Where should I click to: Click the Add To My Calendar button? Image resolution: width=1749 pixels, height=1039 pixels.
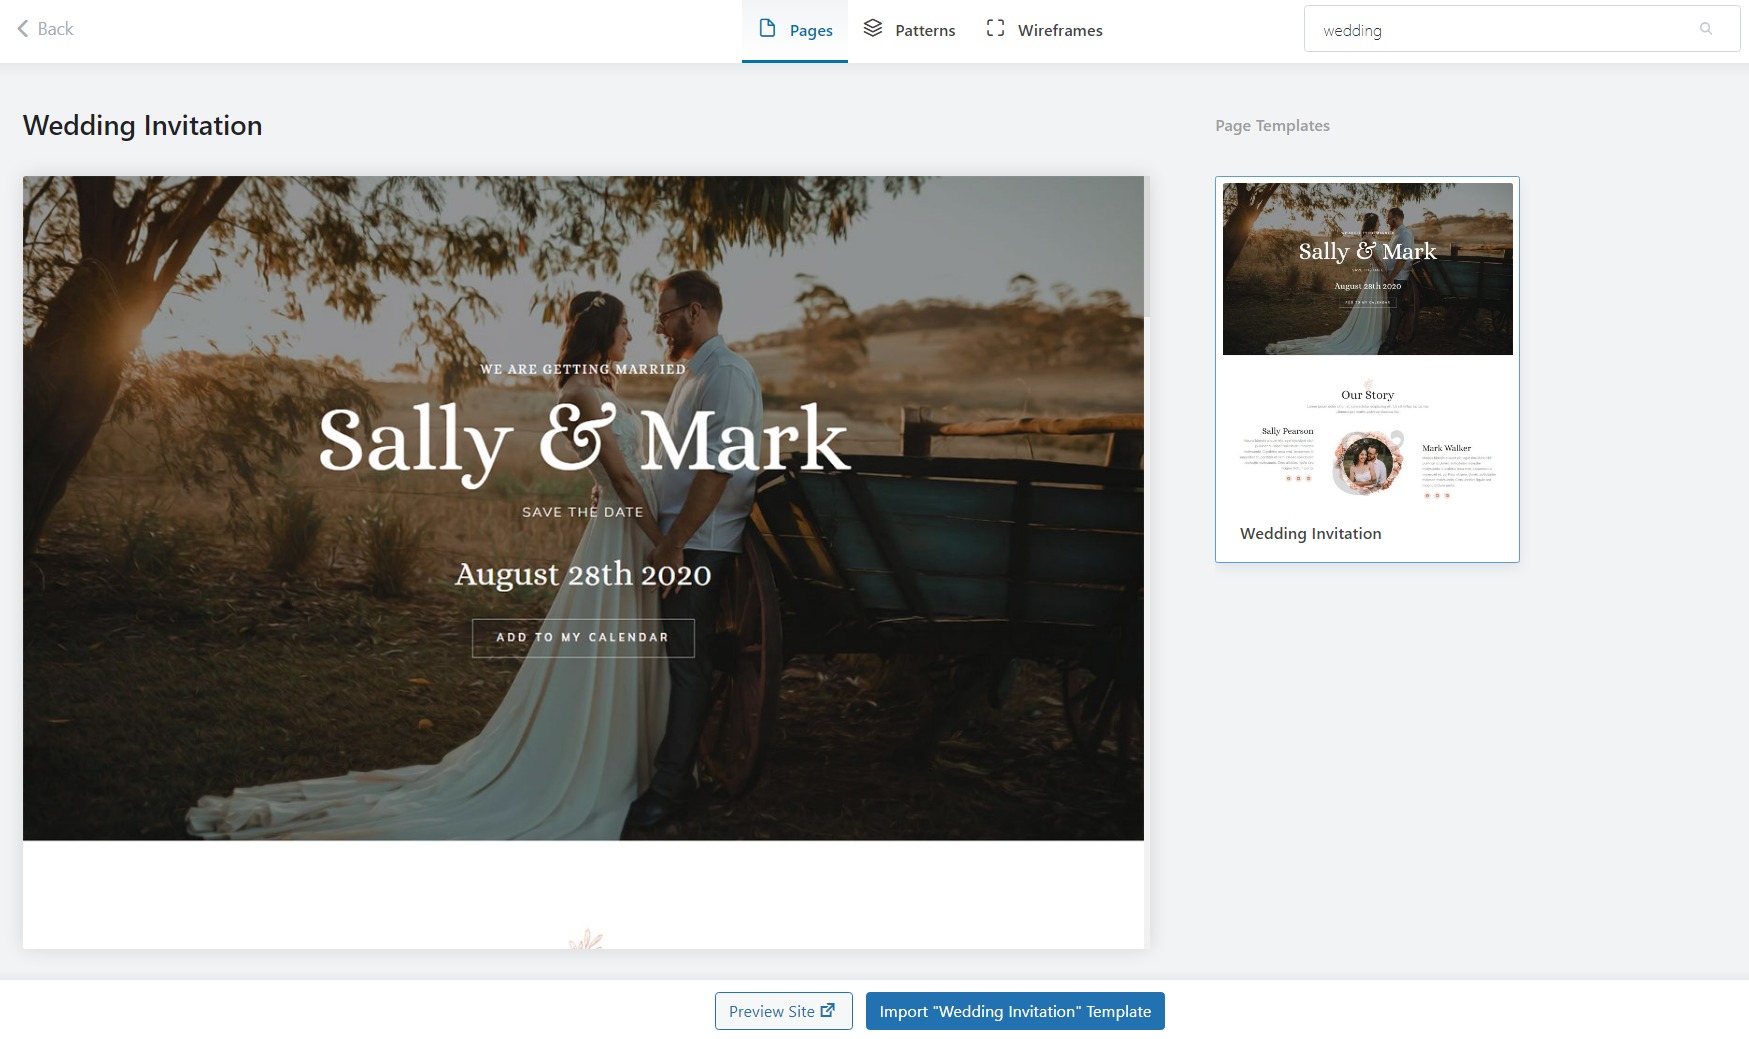pos(583,638)
